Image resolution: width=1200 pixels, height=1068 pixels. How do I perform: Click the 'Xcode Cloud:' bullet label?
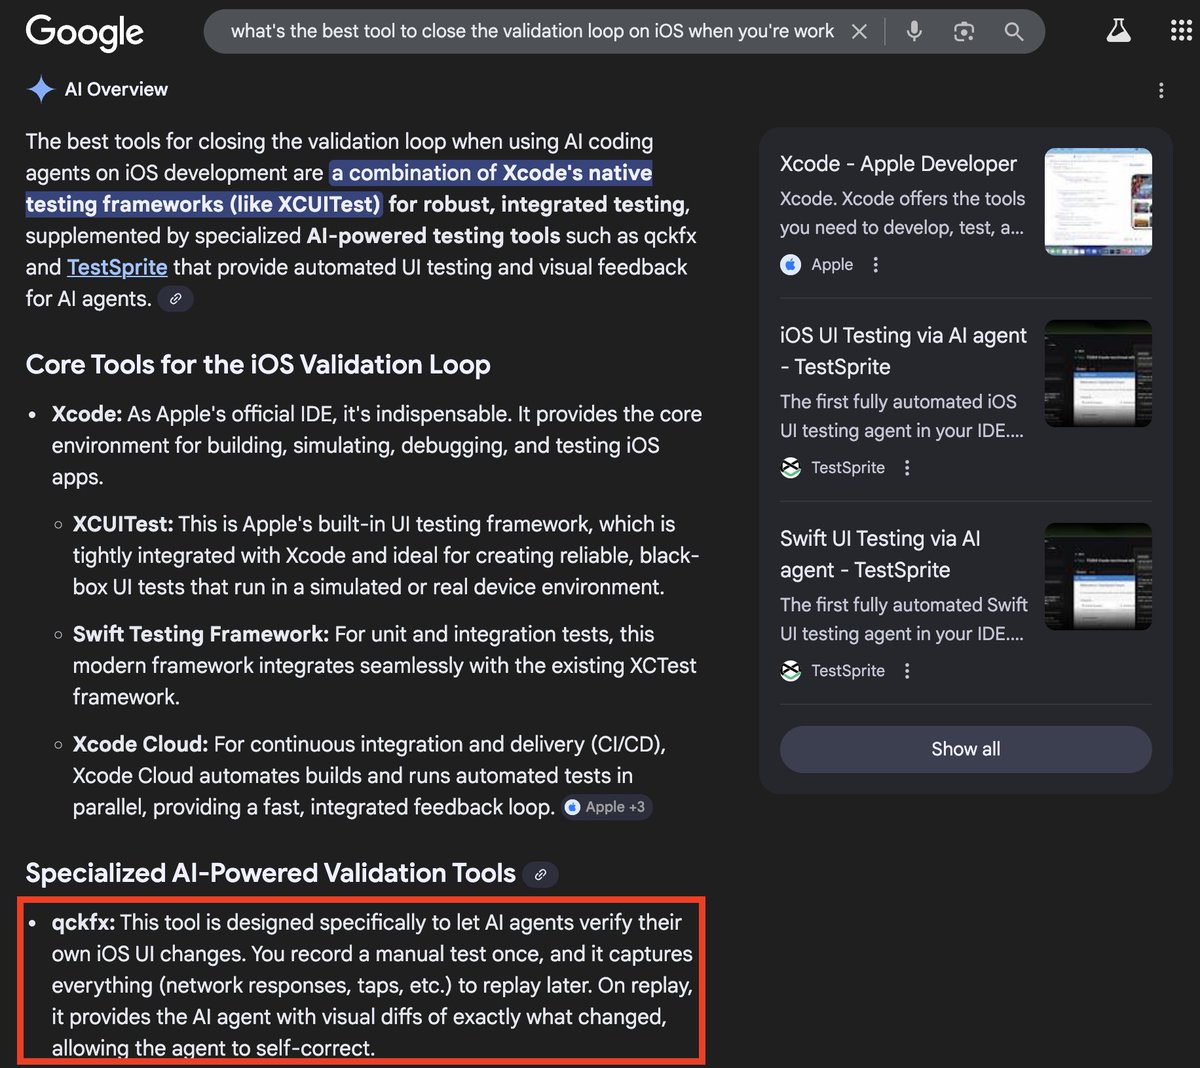click(141, 744)
